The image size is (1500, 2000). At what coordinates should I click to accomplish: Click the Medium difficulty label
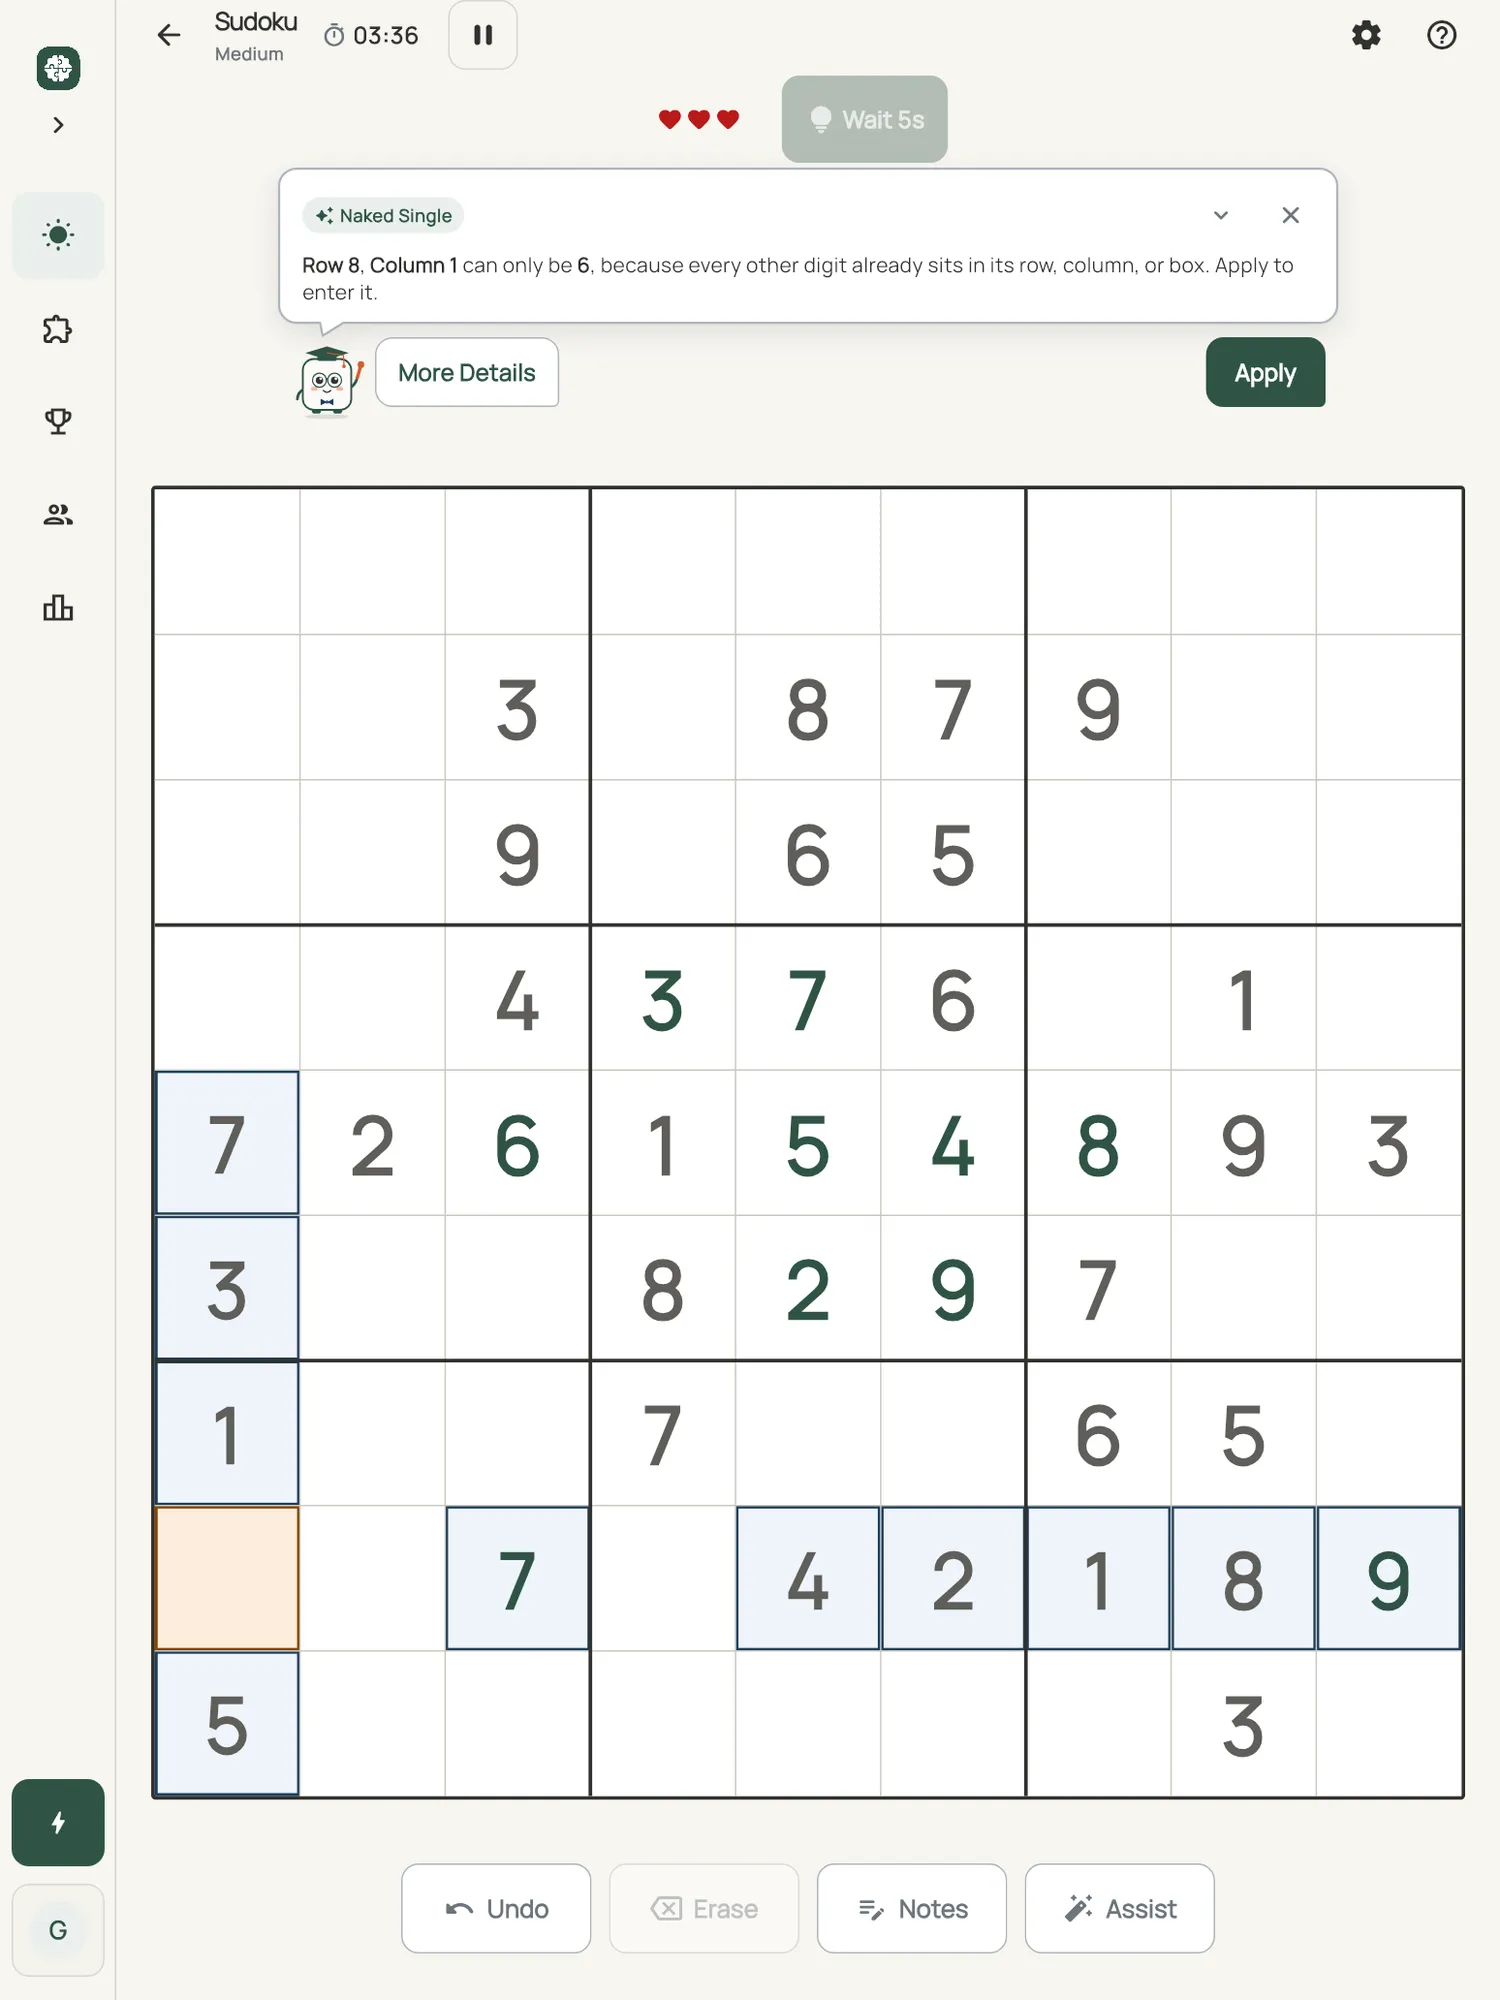point(249,54)
